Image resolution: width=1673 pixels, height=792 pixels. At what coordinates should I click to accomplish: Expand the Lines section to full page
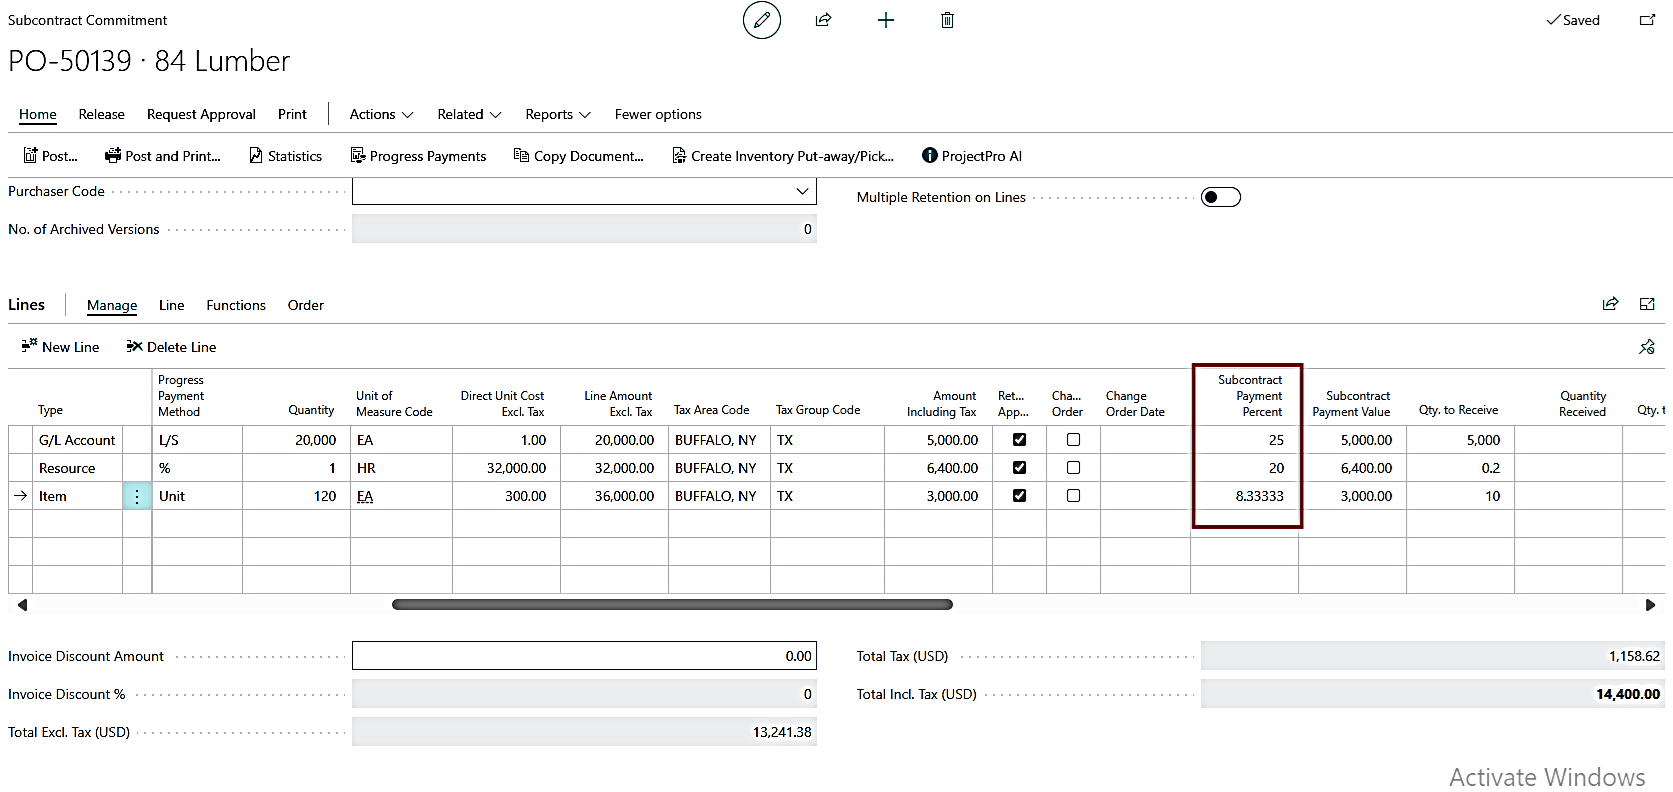[1647, 304]
